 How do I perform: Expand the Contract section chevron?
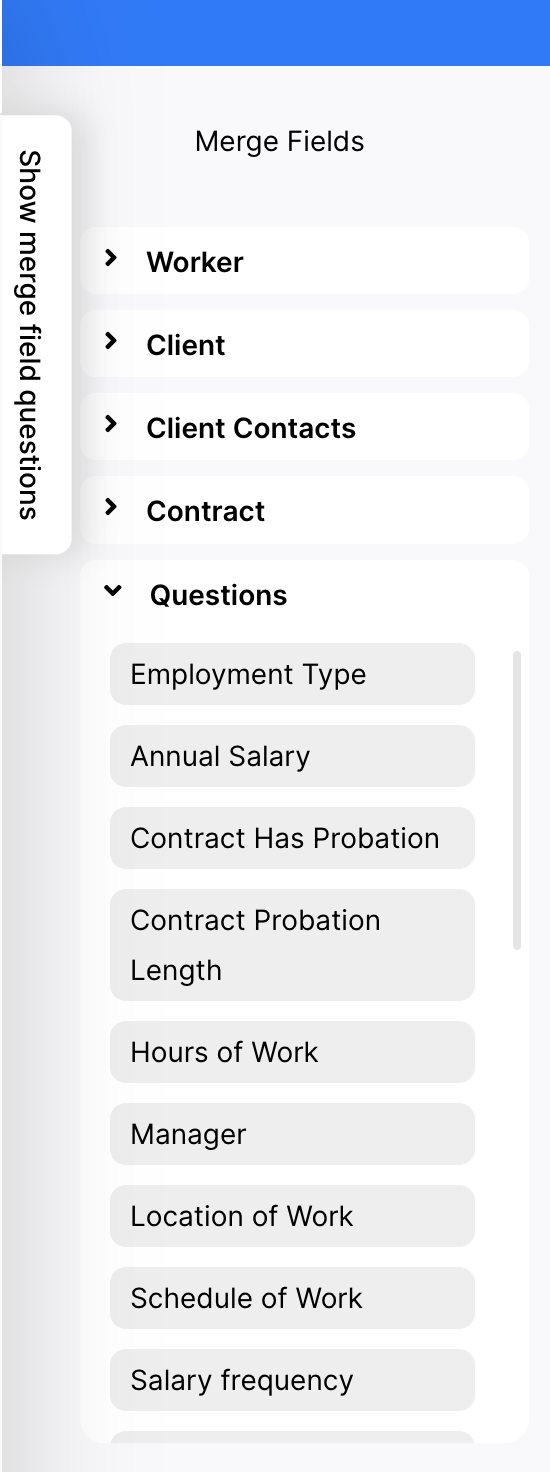pyautogui.click(x=111, y=507)
